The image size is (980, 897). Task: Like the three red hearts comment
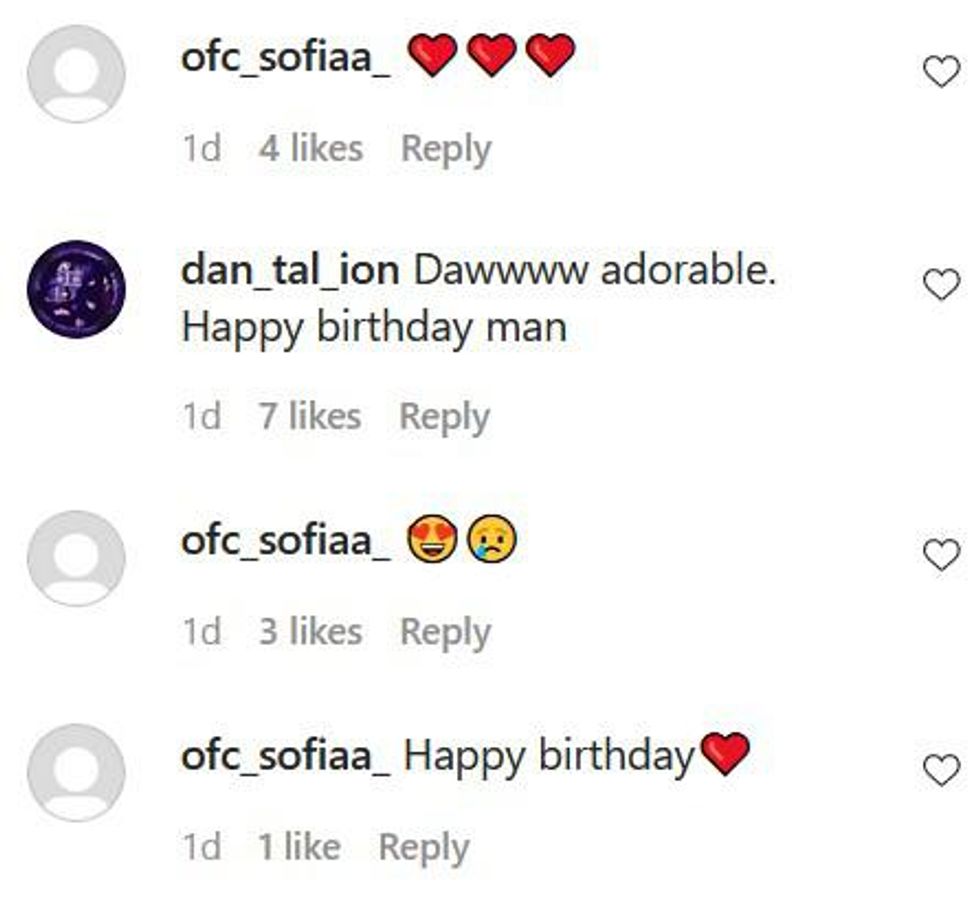(940, 71)
